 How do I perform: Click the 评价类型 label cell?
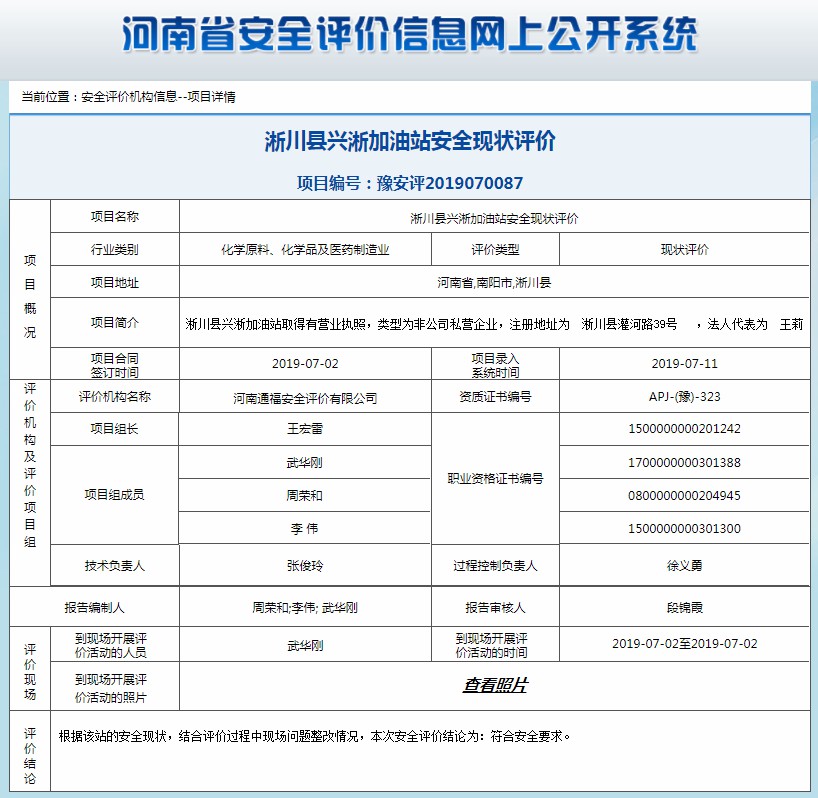(x=495, y=249)
